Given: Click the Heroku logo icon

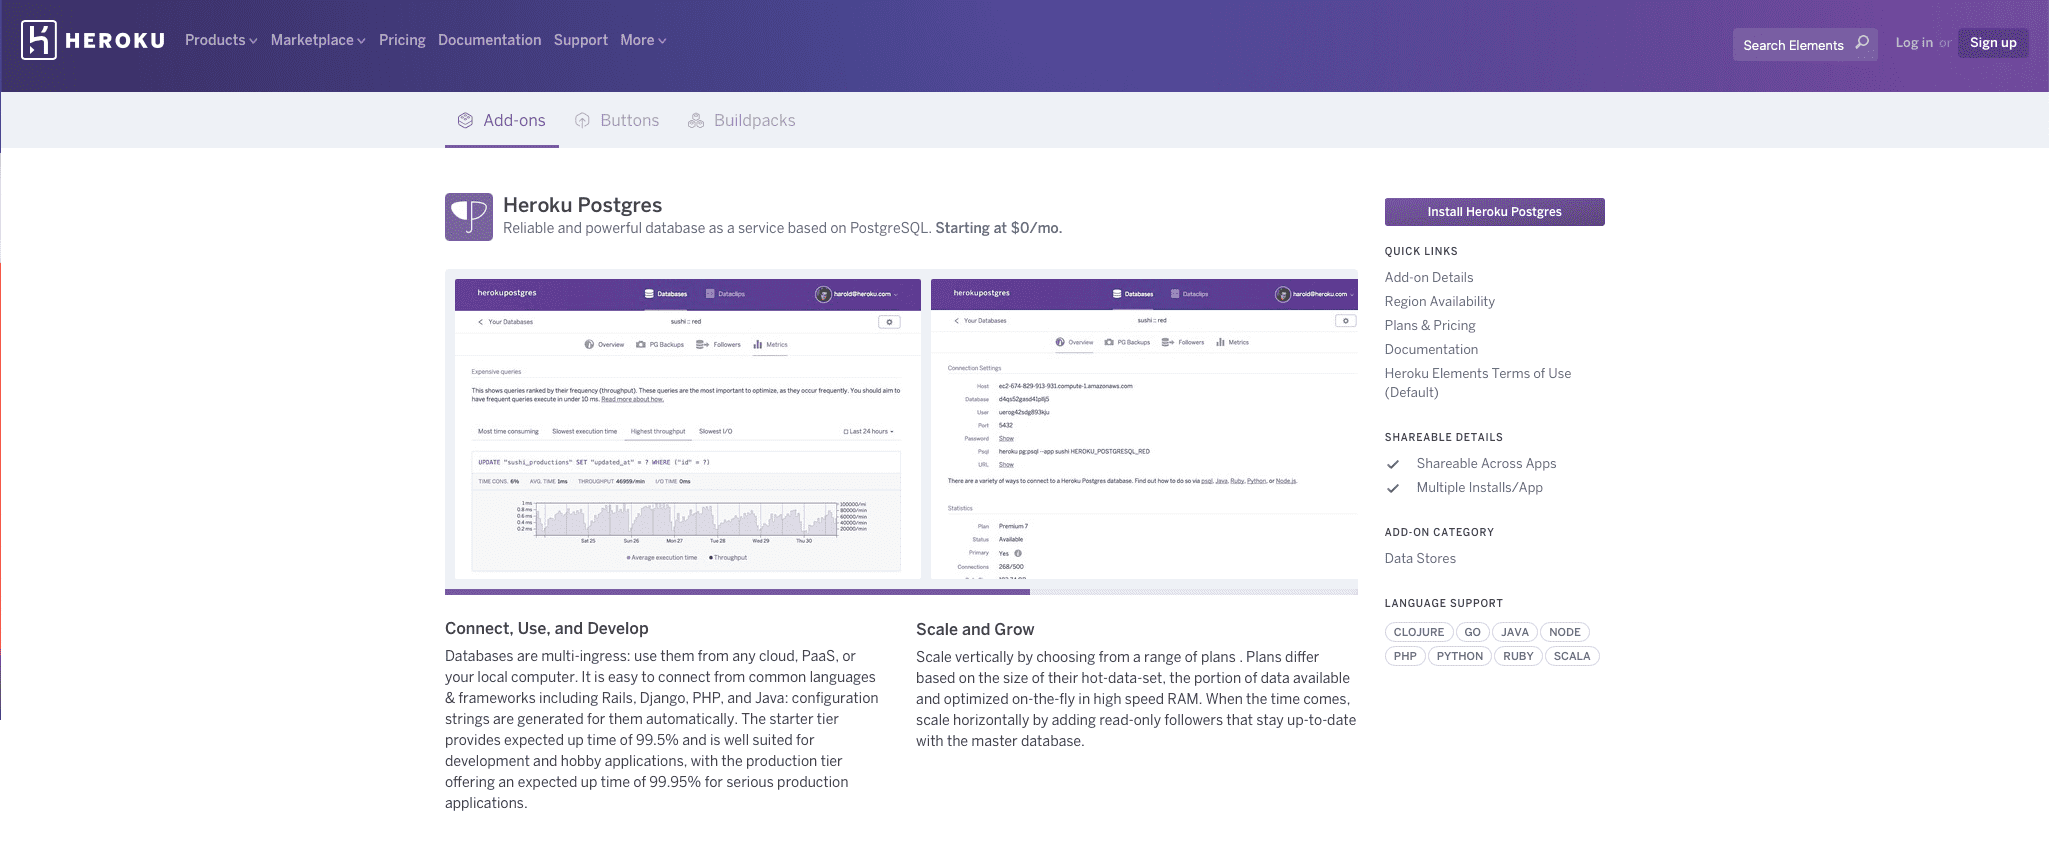Looking at the screenshot, I should [39, 40].
